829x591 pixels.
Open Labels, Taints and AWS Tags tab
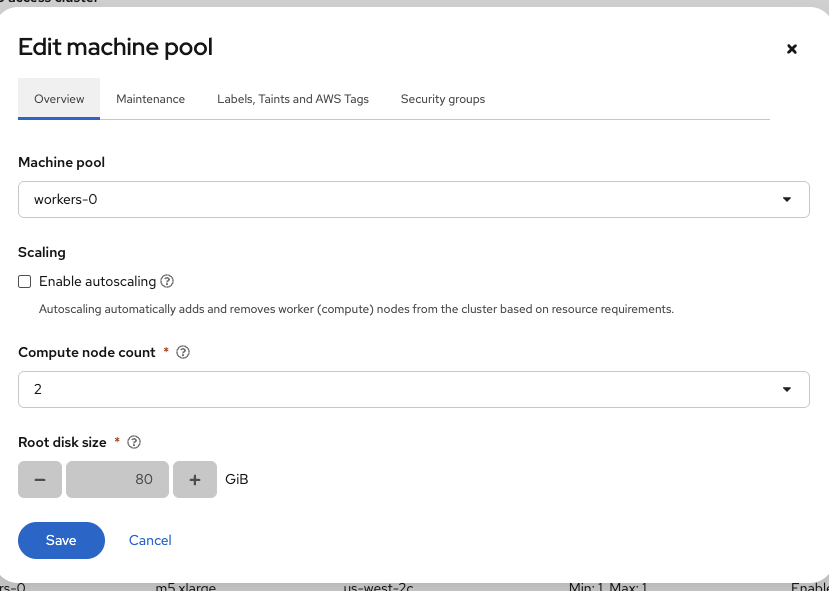coord(293,99)
